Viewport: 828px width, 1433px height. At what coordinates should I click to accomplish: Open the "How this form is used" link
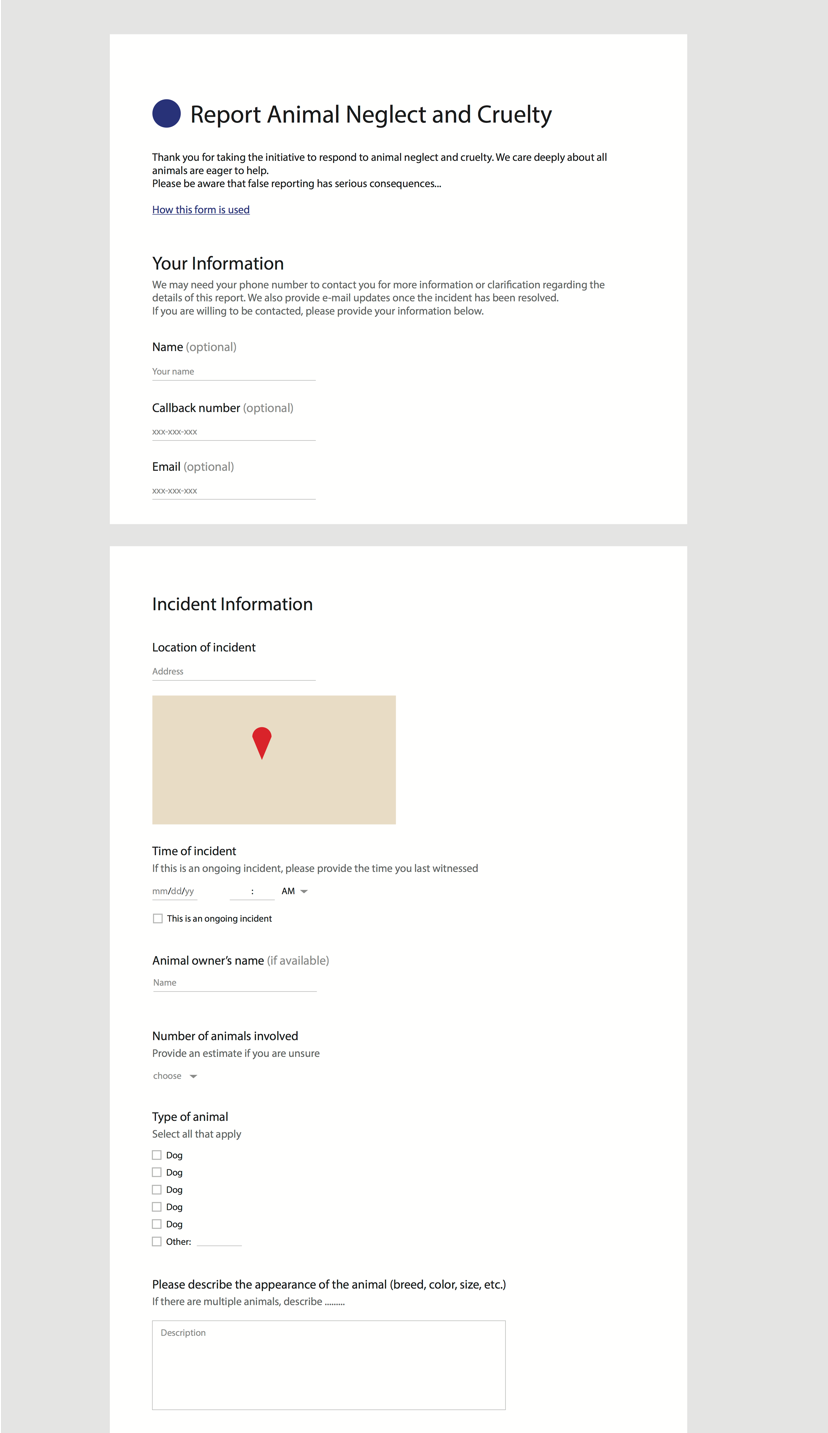tap(201, 210)
